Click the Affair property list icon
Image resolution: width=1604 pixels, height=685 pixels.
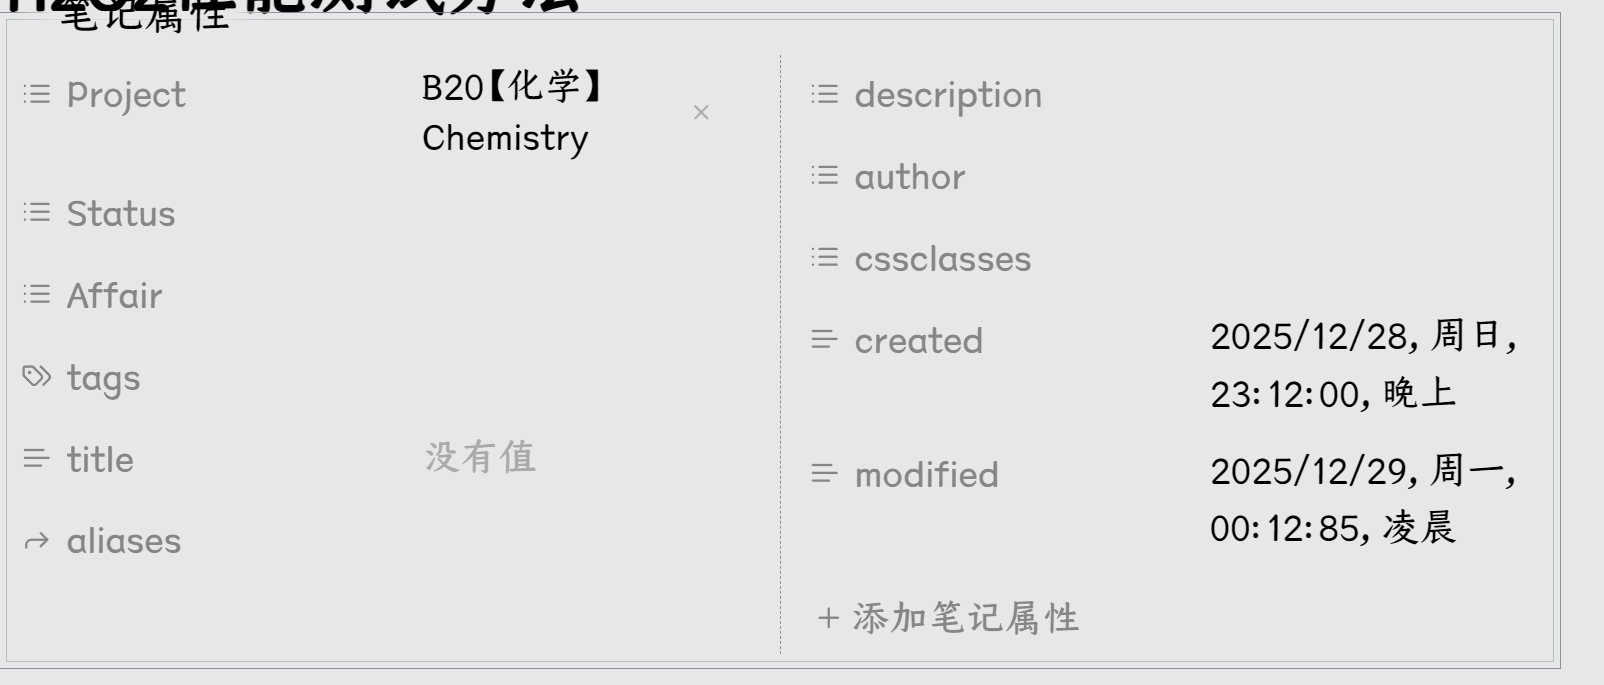37,295
